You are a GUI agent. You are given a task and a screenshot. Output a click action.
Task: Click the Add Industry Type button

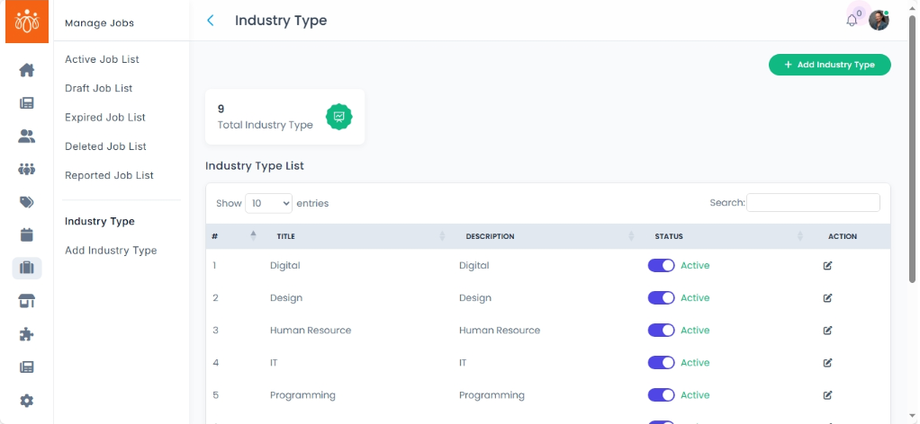(x=829, y=65)
